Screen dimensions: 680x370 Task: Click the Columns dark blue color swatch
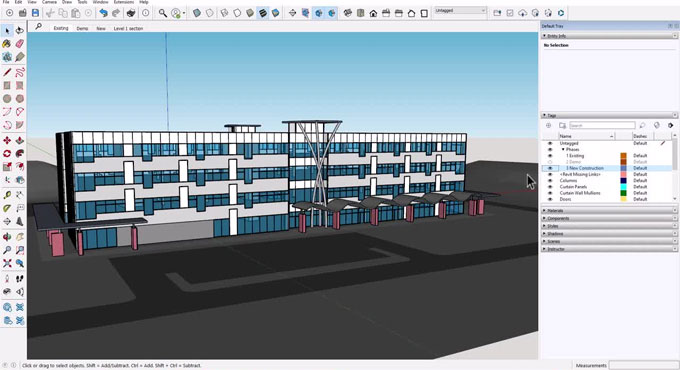coord(623,180)
